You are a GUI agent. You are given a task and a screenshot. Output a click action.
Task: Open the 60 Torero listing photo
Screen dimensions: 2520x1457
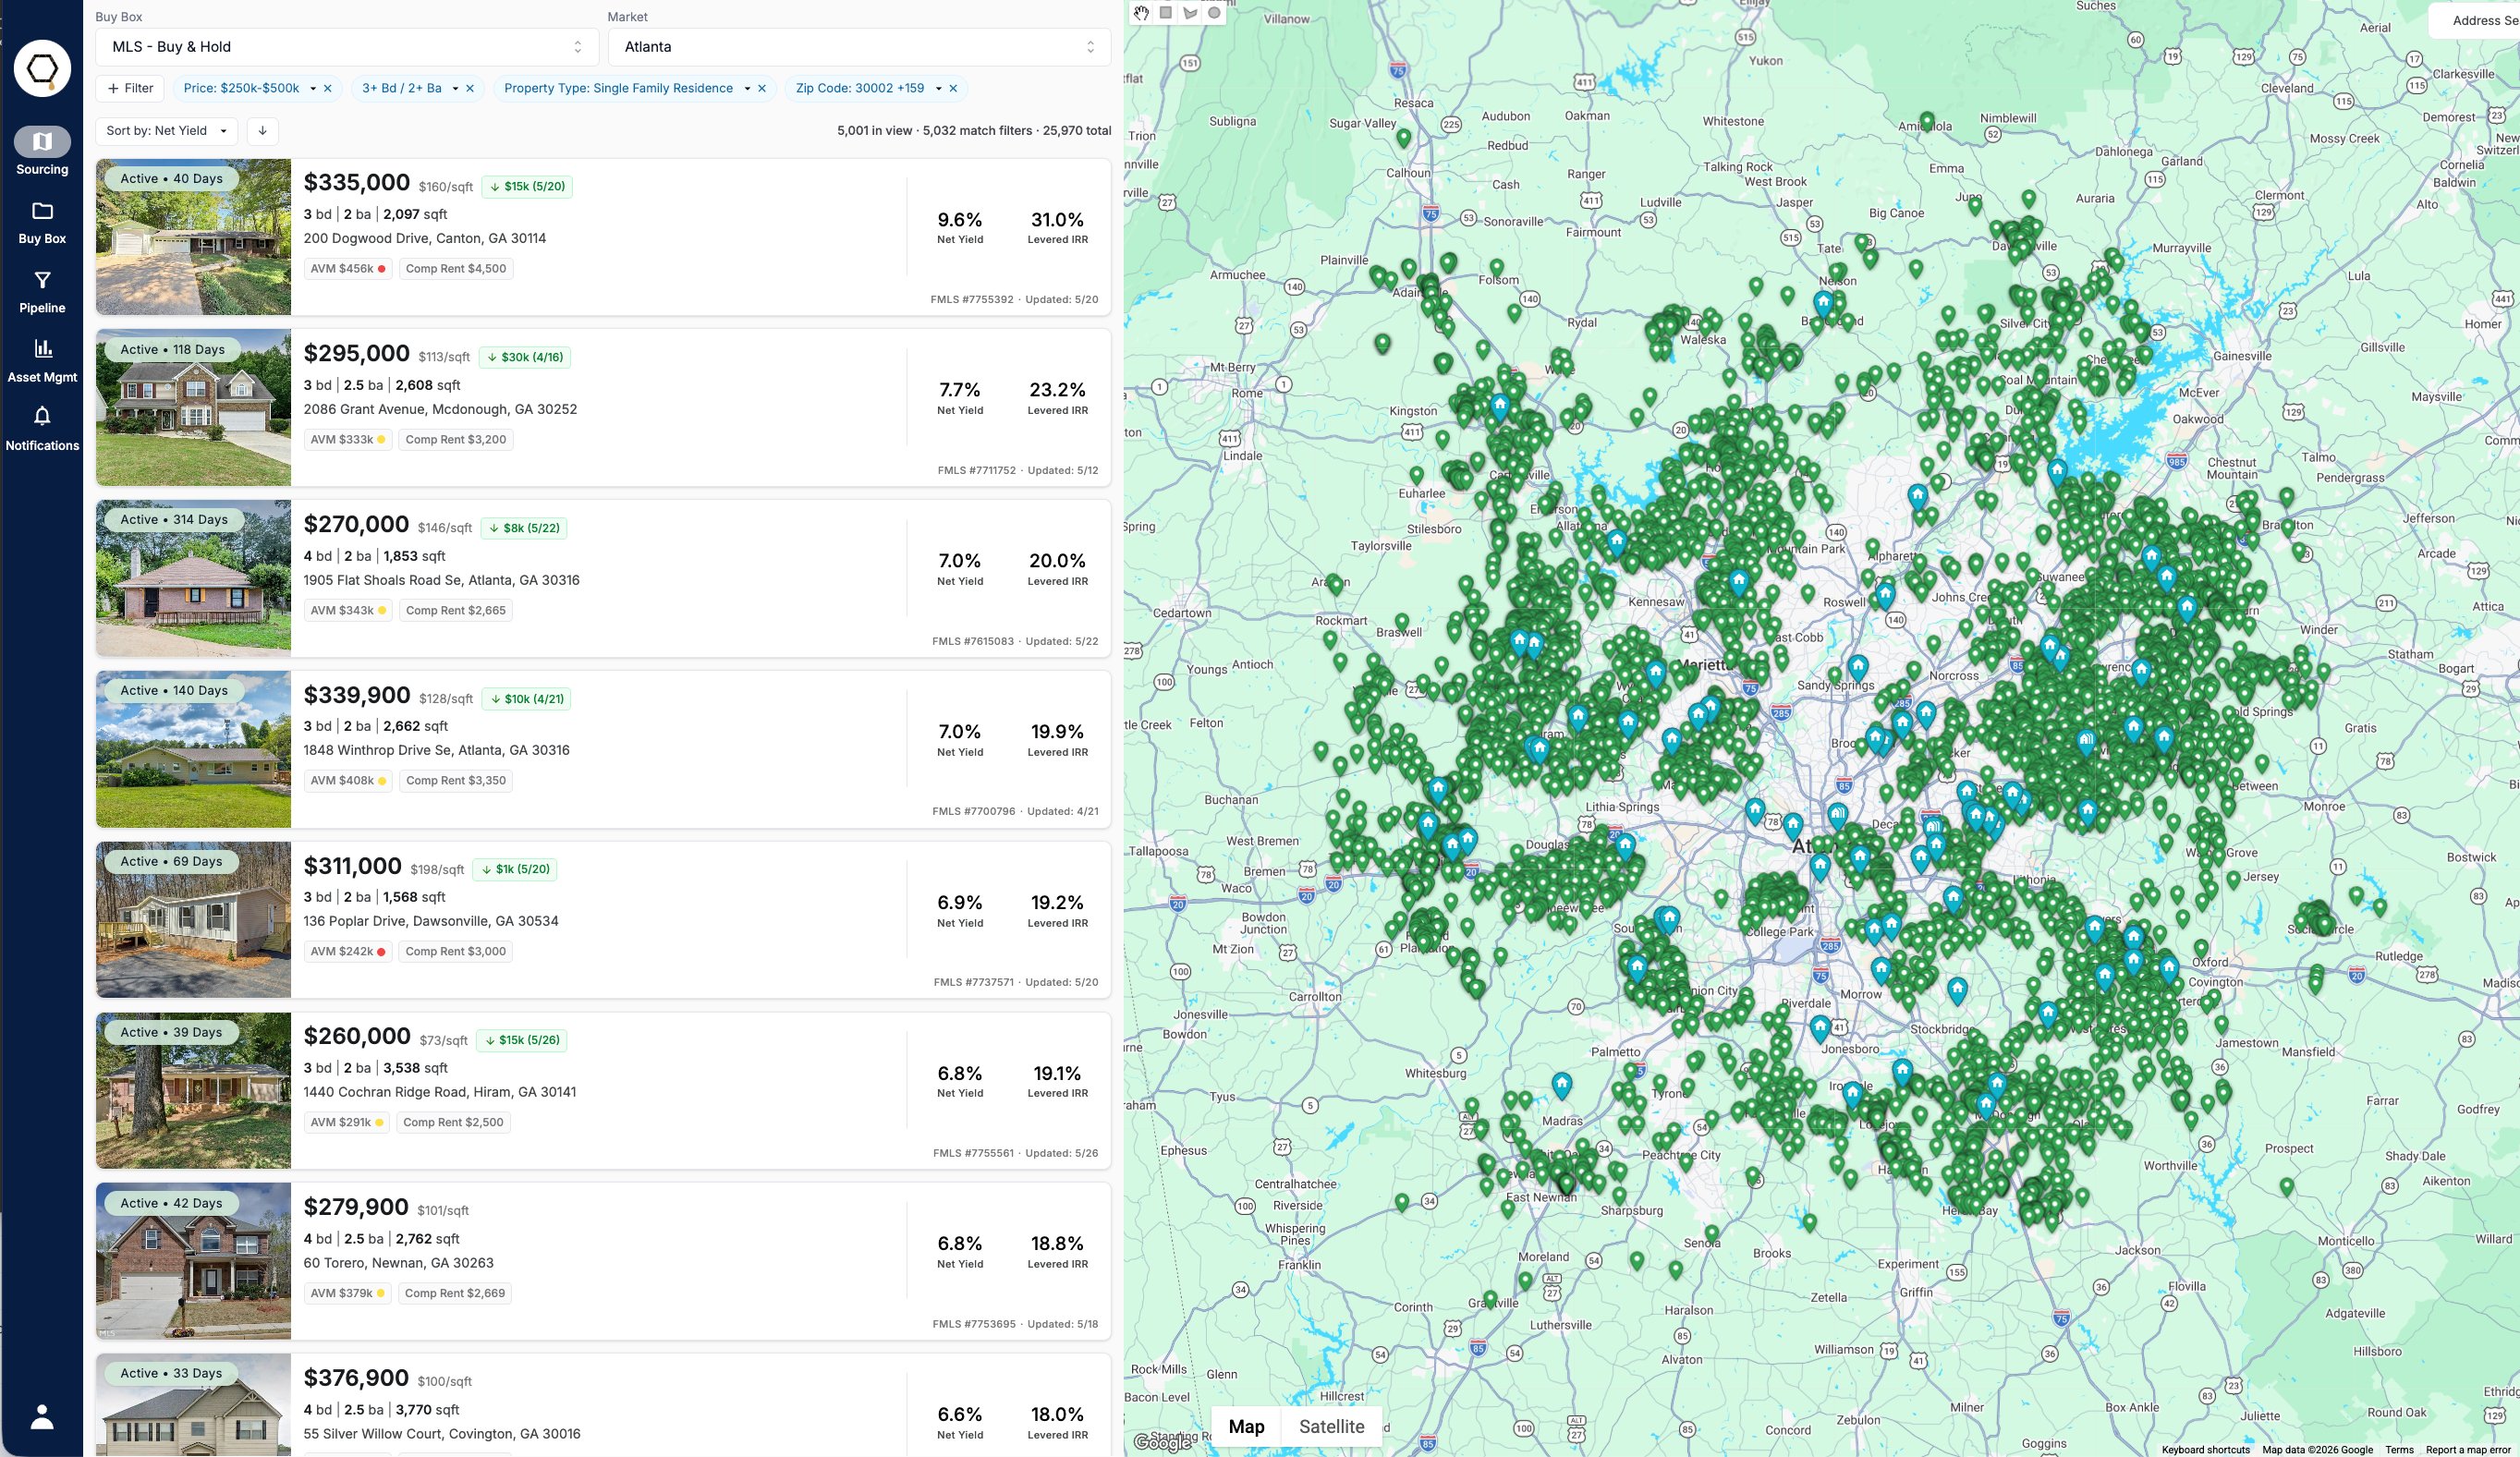[193, 1261]
